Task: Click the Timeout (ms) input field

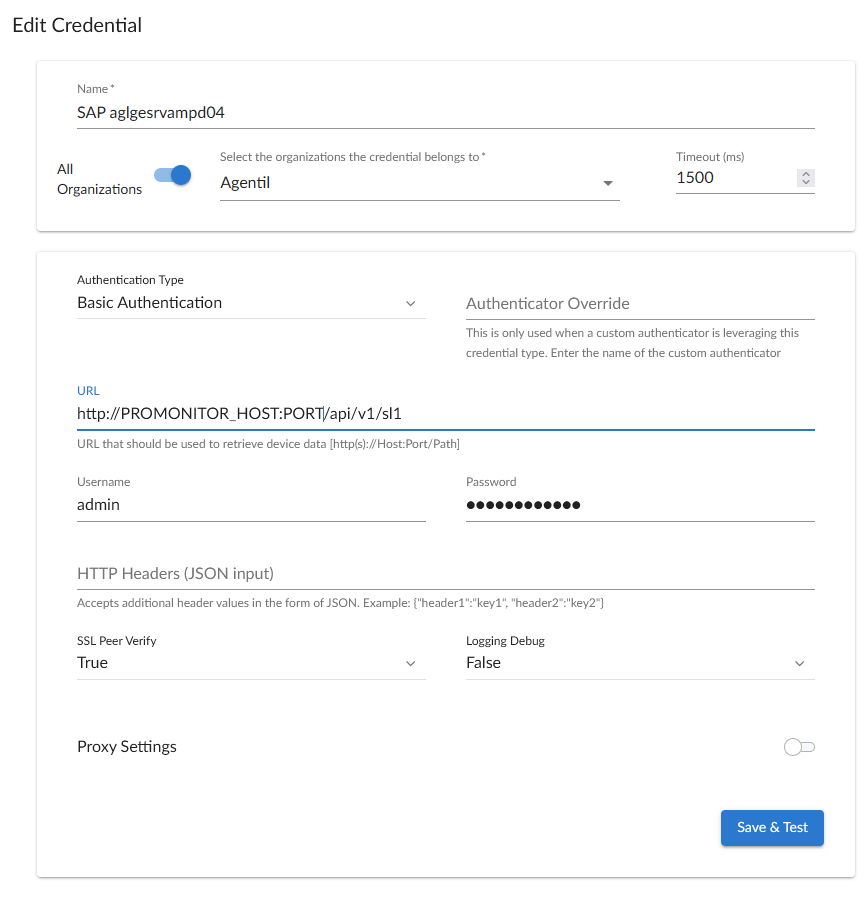Action: pos(734,178)
